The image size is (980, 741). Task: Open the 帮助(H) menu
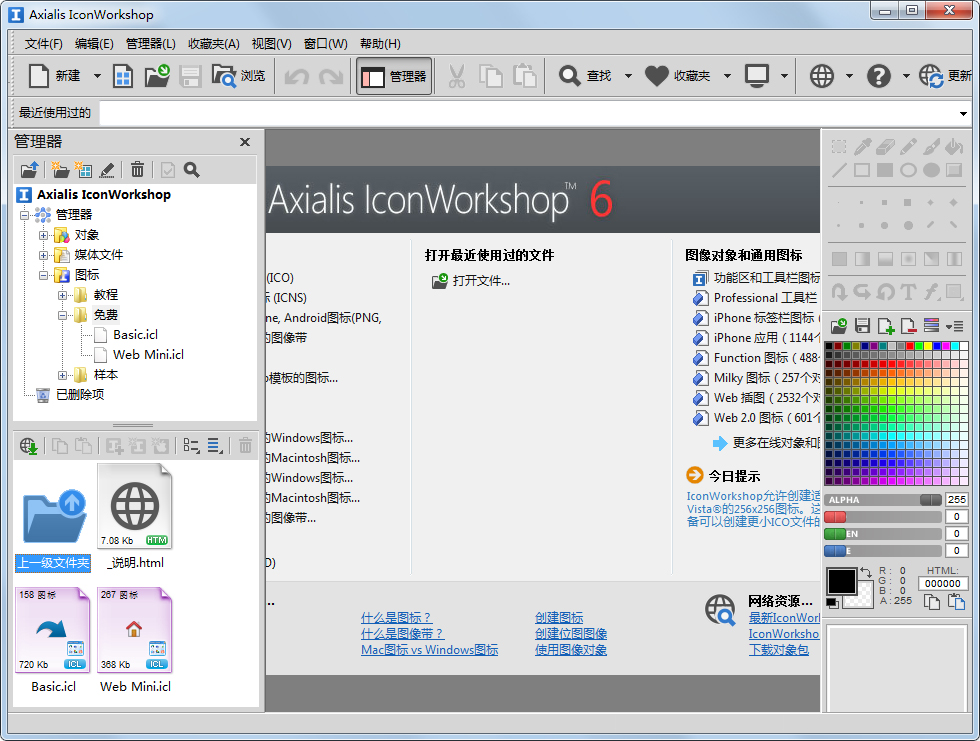tap(380, 44)
